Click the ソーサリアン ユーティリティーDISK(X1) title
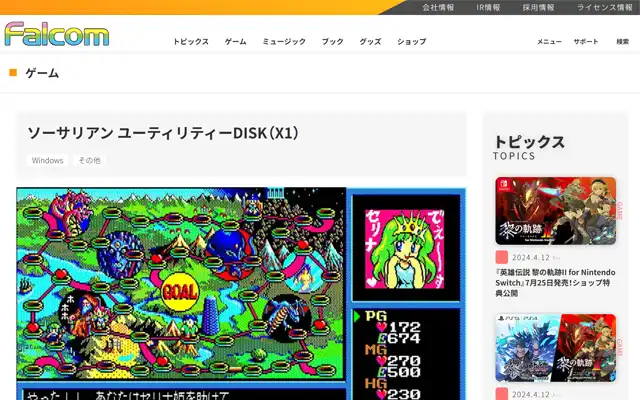The height and width of the screenshot is (400, 640). pyautogui.click(x=162, y=133)
